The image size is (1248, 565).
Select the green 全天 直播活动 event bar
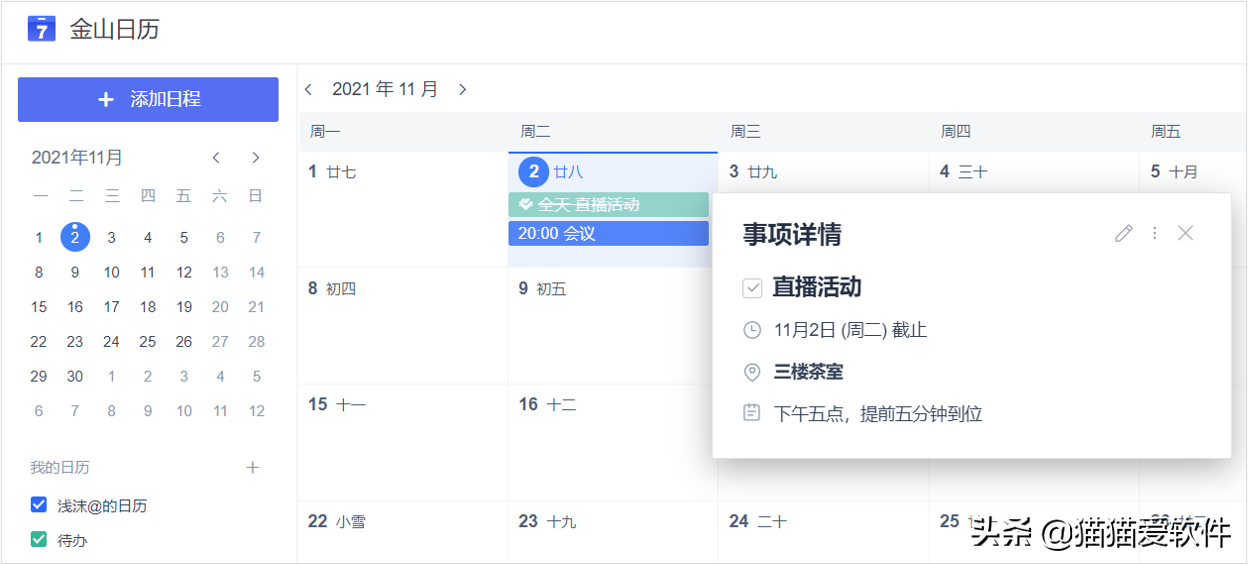tap(608, 205)
